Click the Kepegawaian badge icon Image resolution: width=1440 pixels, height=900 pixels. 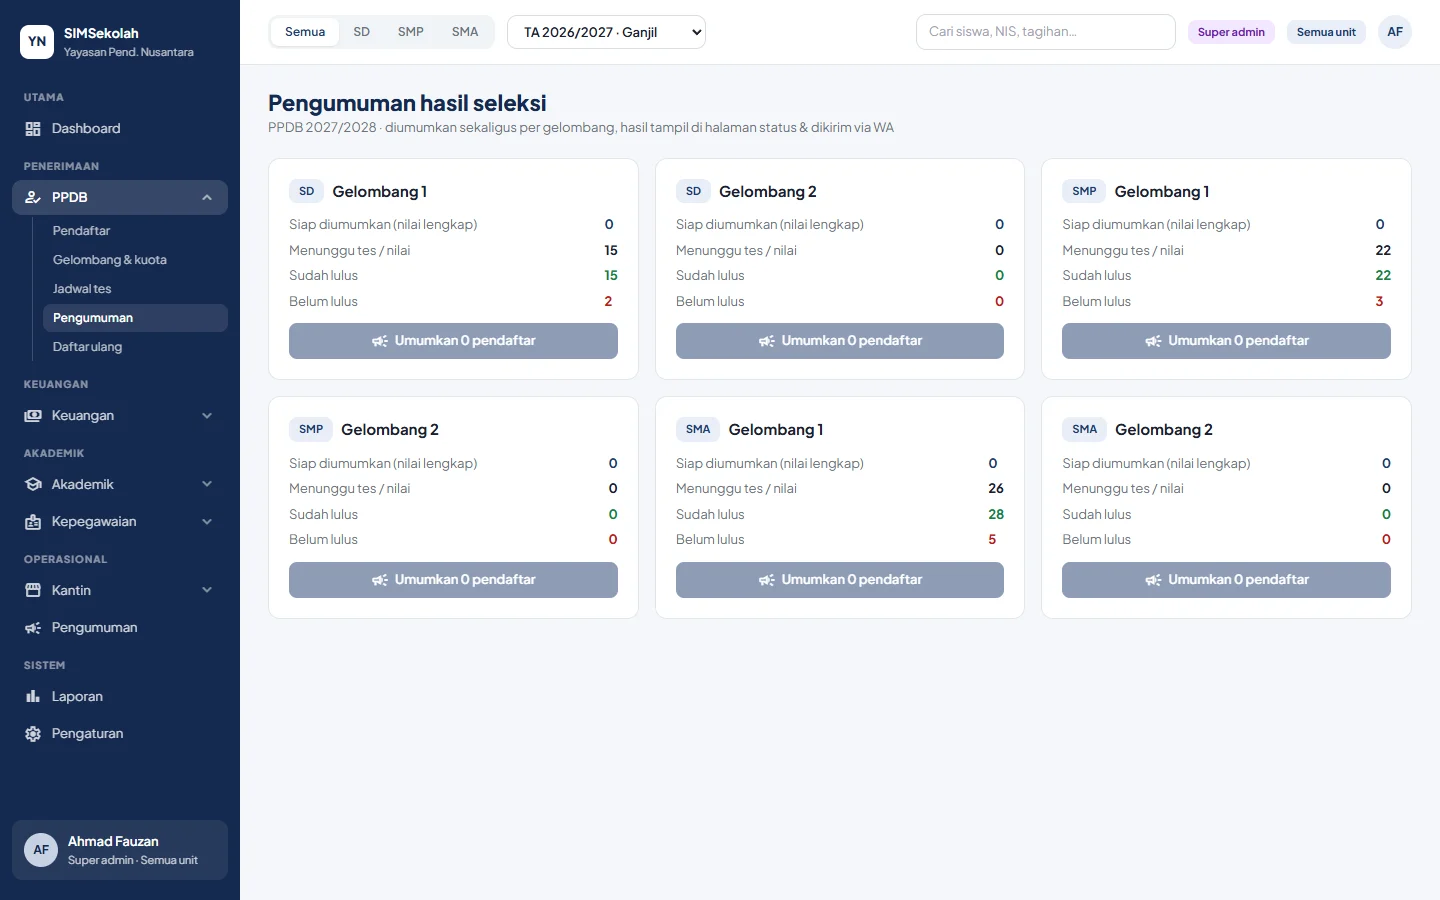pos(33,522)
